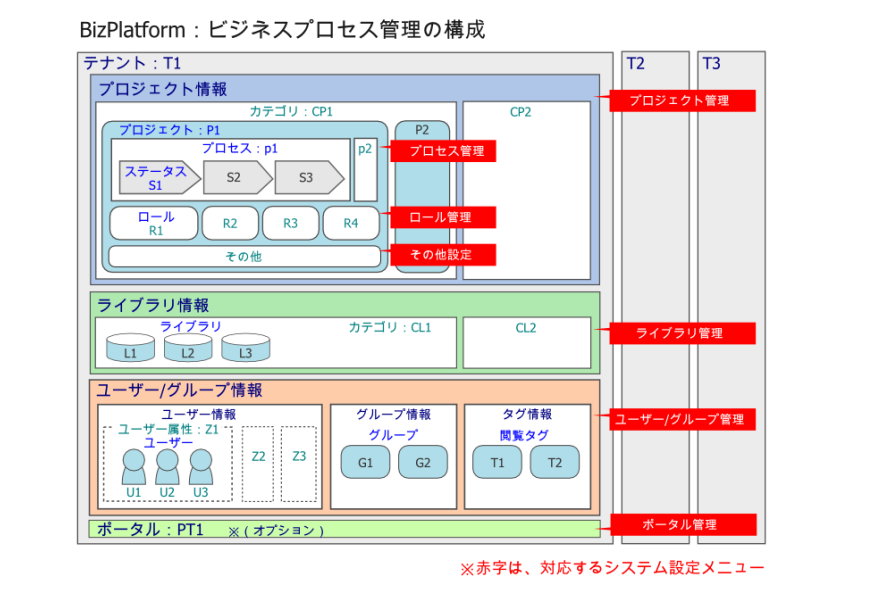Viewport: 880px width, 590px height.
Task: Select the G1 group box
Action: [x=365, y=462]
